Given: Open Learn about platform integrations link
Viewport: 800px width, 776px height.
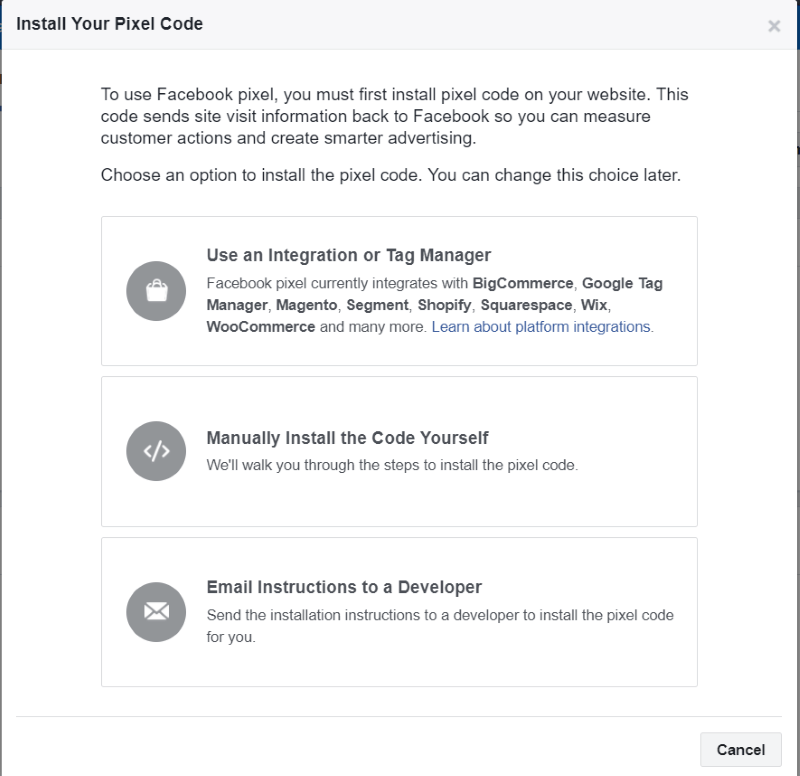Looking at the screenshot, I should pyautogui.click(x=541, y=327).
